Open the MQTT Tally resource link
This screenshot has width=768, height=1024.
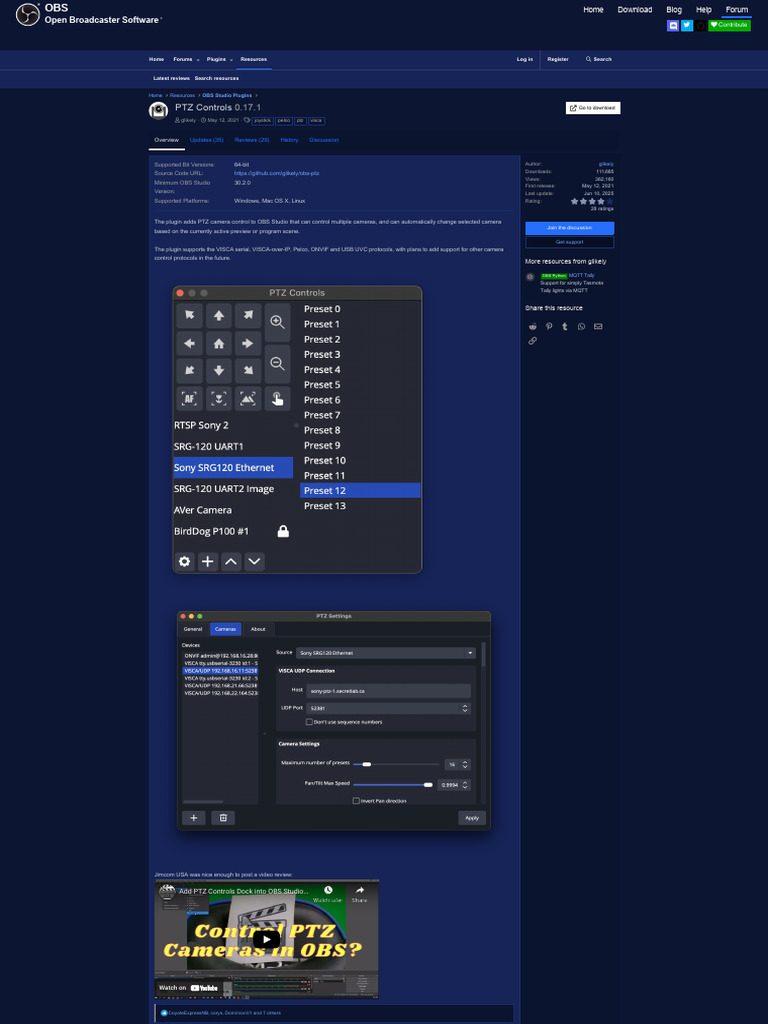pos(581,276)
